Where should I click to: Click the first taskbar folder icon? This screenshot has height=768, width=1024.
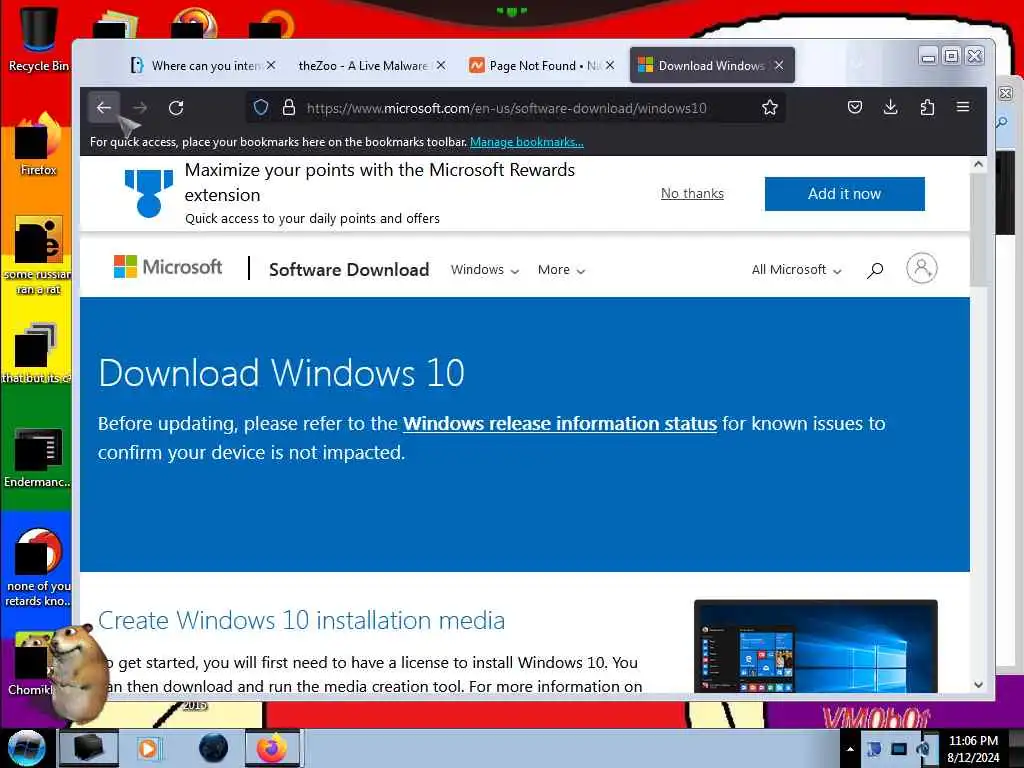click(x=89, y=748)
